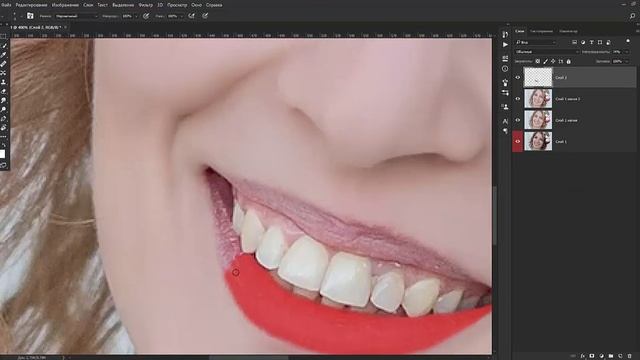
Task: Open the layer blend mode dropdown
Action: [x=547, y=52]
